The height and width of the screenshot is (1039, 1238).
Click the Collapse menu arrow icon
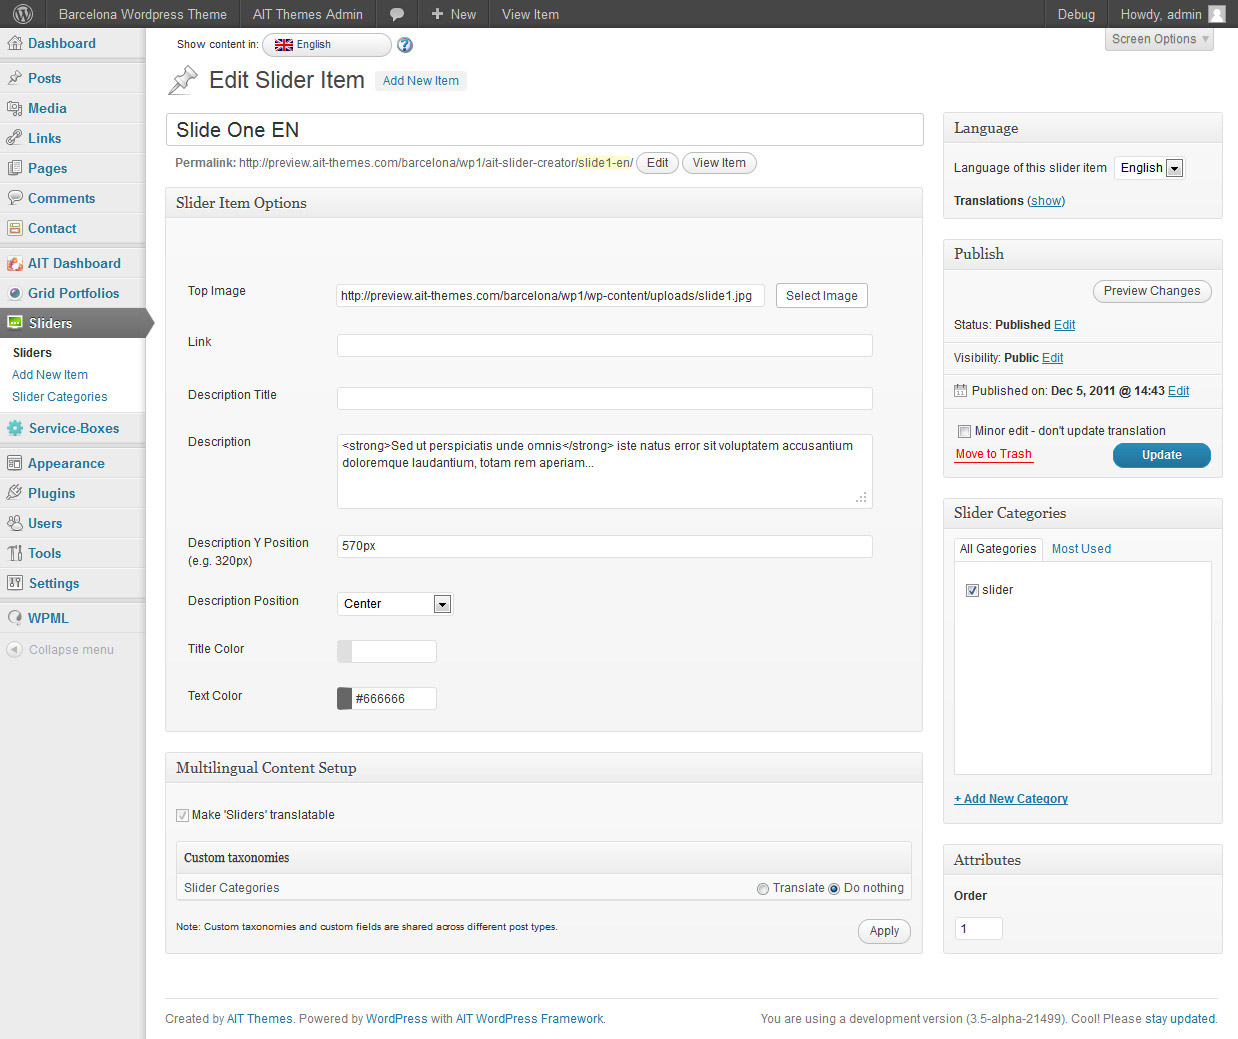(14, 650)
